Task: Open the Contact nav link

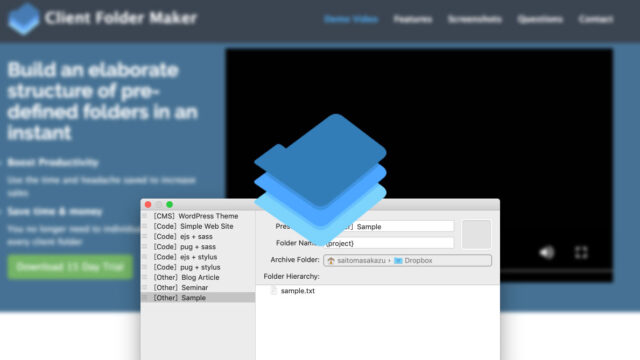Action: pos(596,19)
